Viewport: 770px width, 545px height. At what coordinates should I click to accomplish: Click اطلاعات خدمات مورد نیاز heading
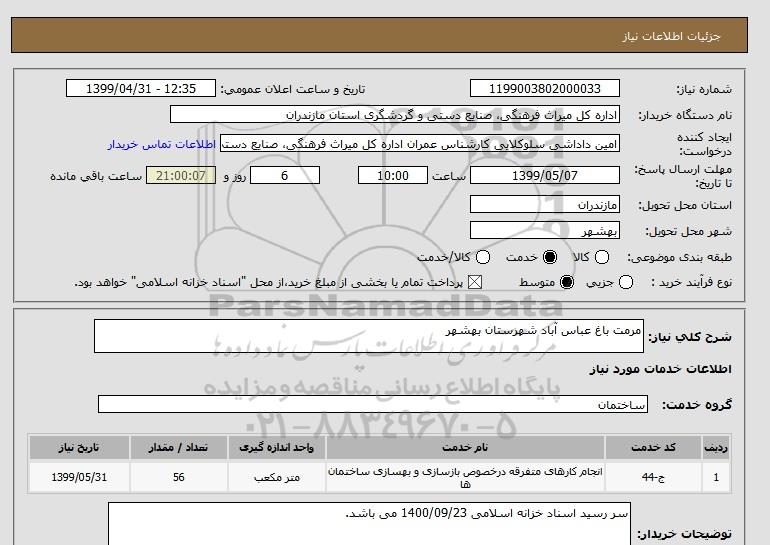pos(660,369)
